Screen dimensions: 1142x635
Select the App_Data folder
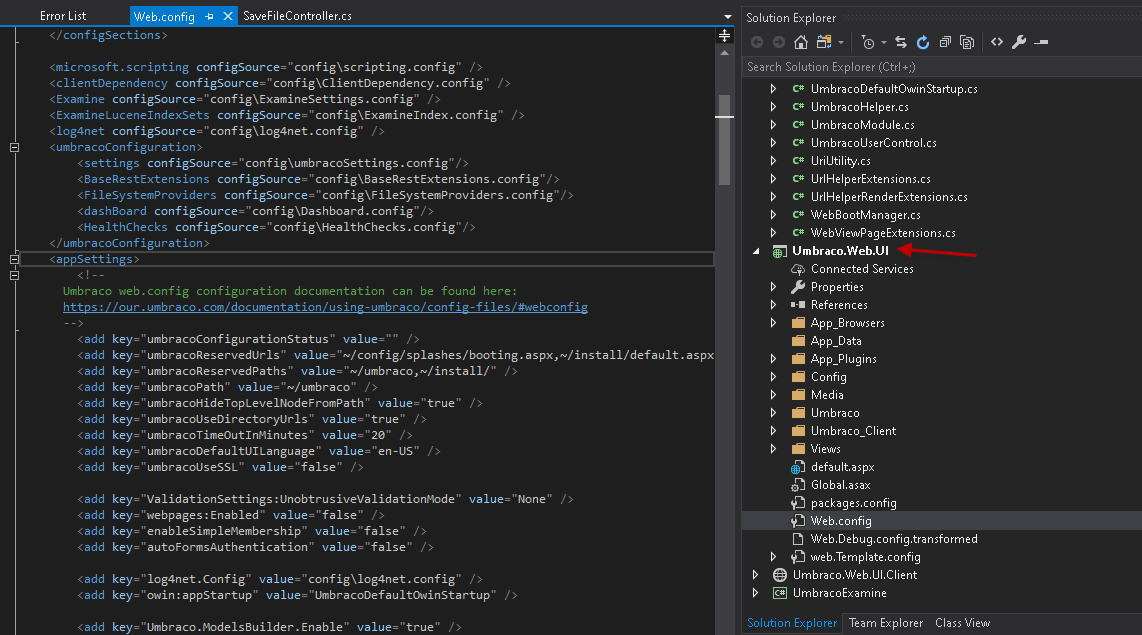point(836,341)
